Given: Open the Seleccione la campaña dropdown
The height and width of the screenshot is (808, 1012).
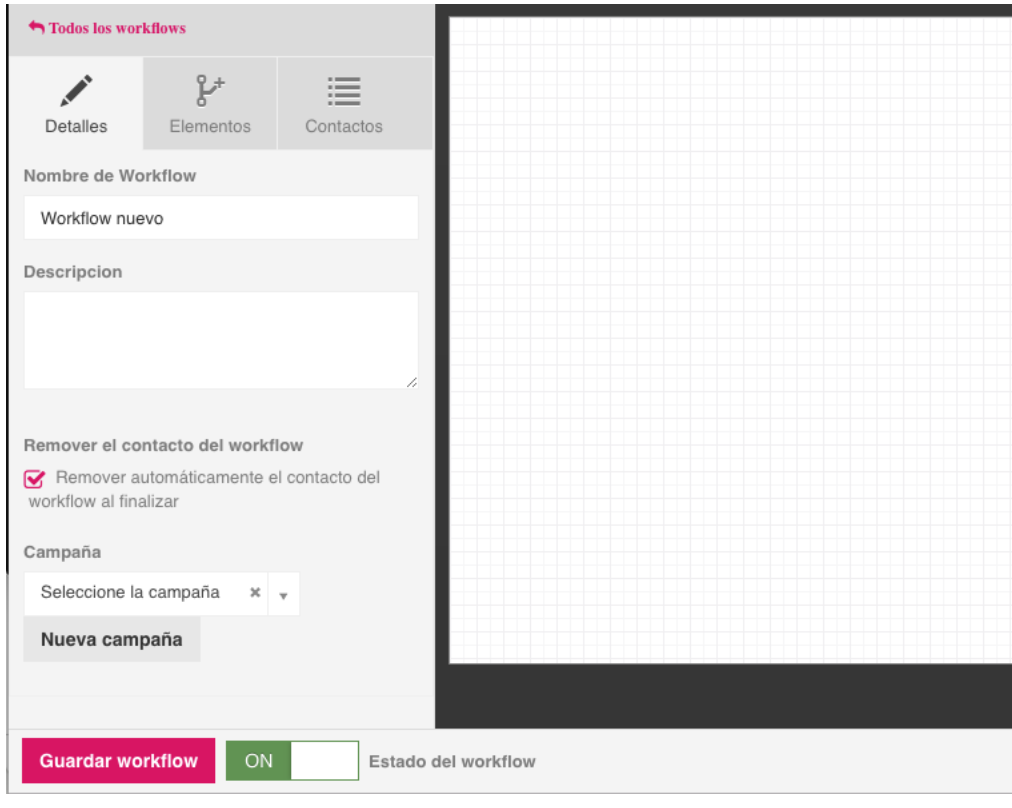Looking at the screenshot, I should 130,593.
